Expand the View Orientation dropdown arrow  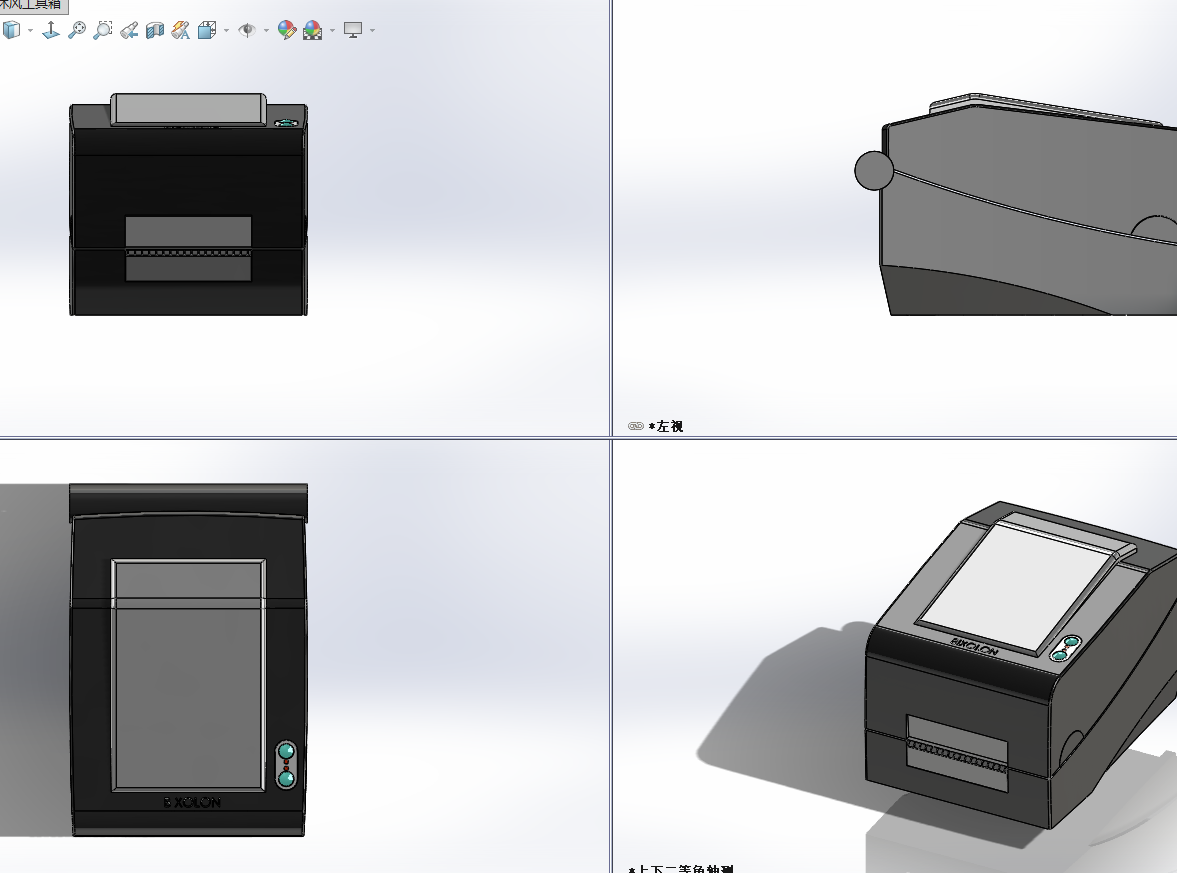[226, 31]
